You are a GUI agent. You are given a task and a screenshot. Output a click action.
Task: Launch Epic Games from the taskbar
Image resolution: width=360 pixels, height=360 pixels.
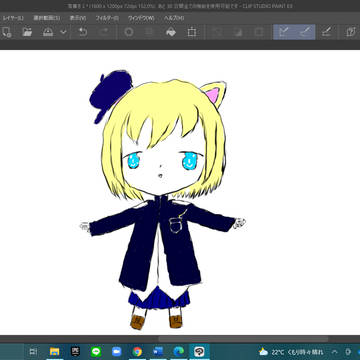point(75,352)
